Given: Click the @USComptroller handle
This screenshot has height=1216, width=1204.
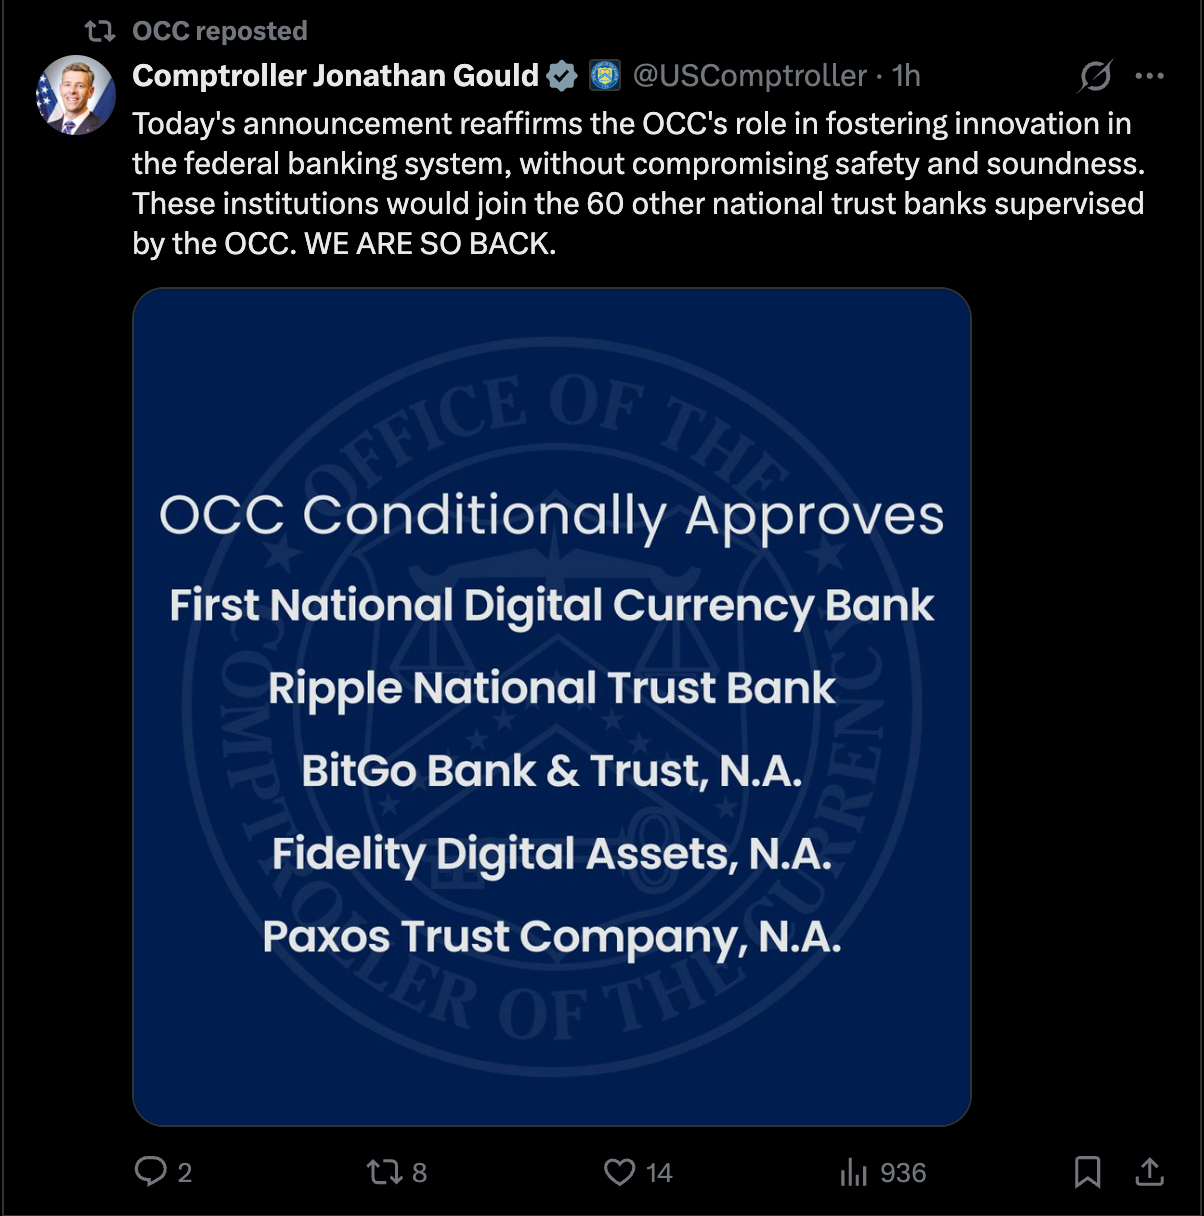Looking at the screenshot, I should pos(749,76).
